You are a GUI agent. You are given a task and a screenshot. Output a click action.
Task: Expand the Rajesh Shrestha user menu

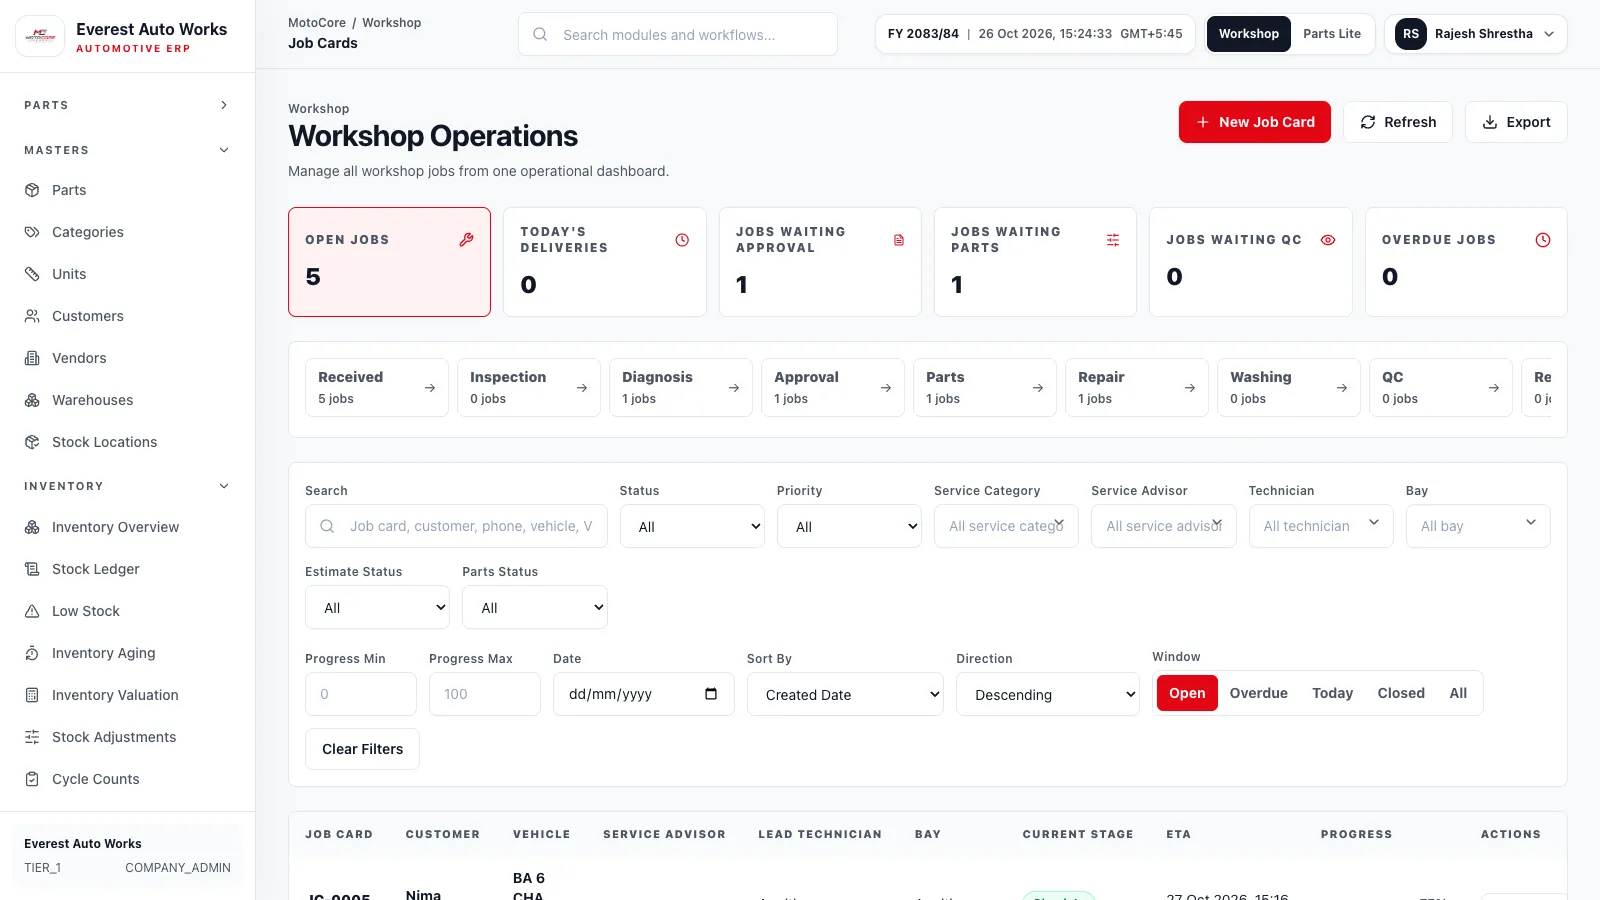(x=1476, y=34)
